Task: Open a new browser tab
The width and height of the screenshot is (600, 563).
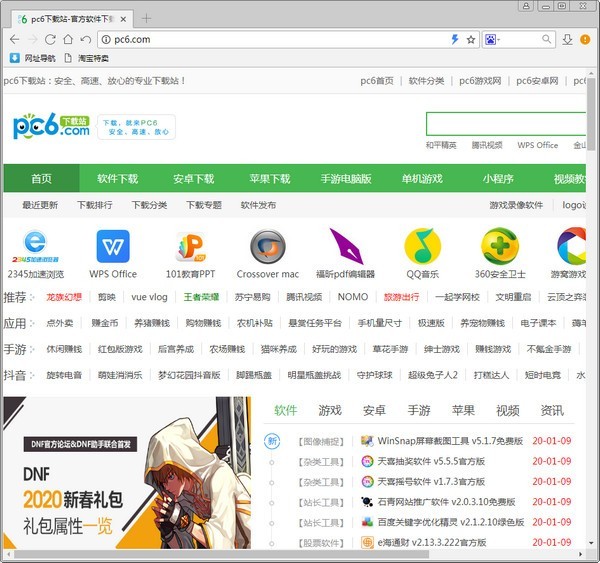Action: coord(146,18)
